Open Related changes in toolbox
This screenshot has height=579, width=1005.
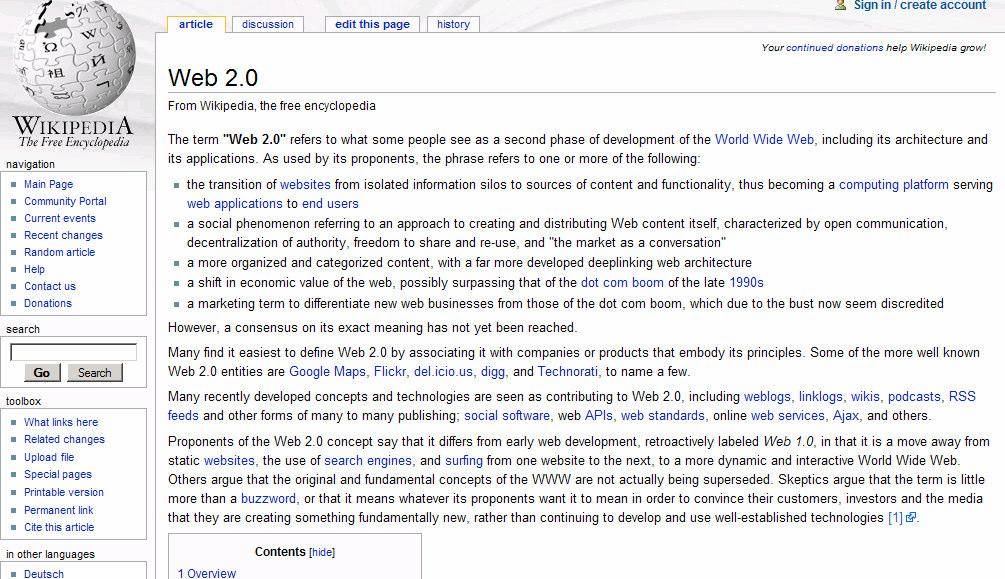(64, 439)
